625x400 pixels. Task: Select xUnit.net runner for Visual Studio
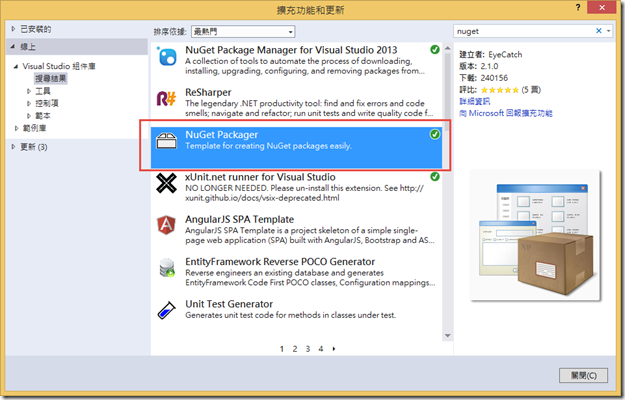pyautogui.click(x=260, y=177)
